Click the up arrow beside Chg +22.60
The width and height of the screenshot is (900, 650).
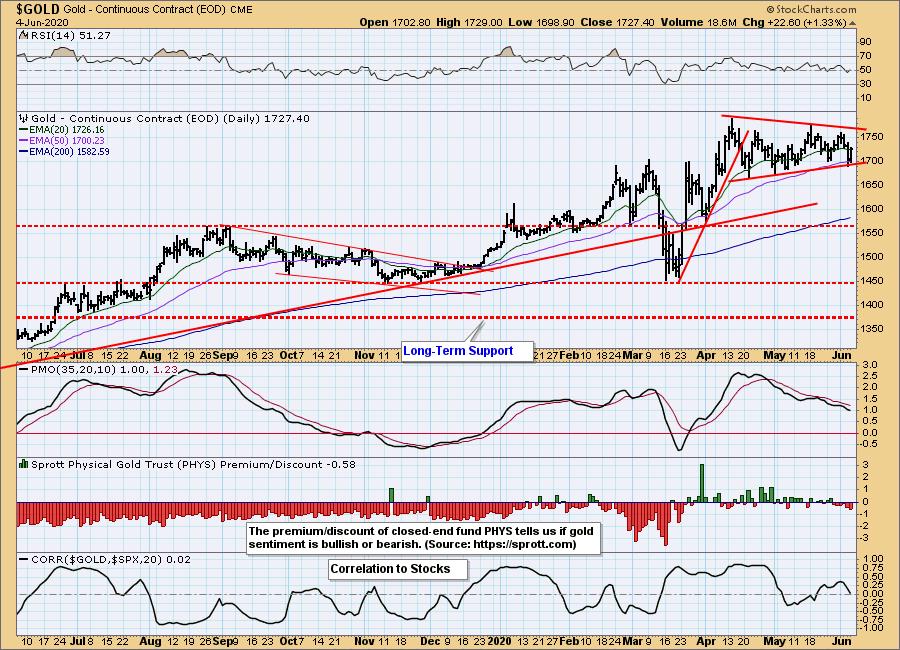point(853,23)
